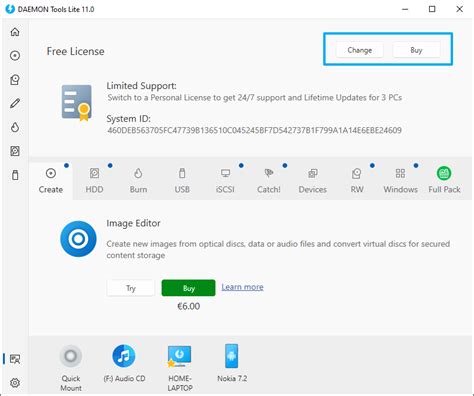
Task: Open the virtual drive sidebar icon
Action: coord(15,80)
